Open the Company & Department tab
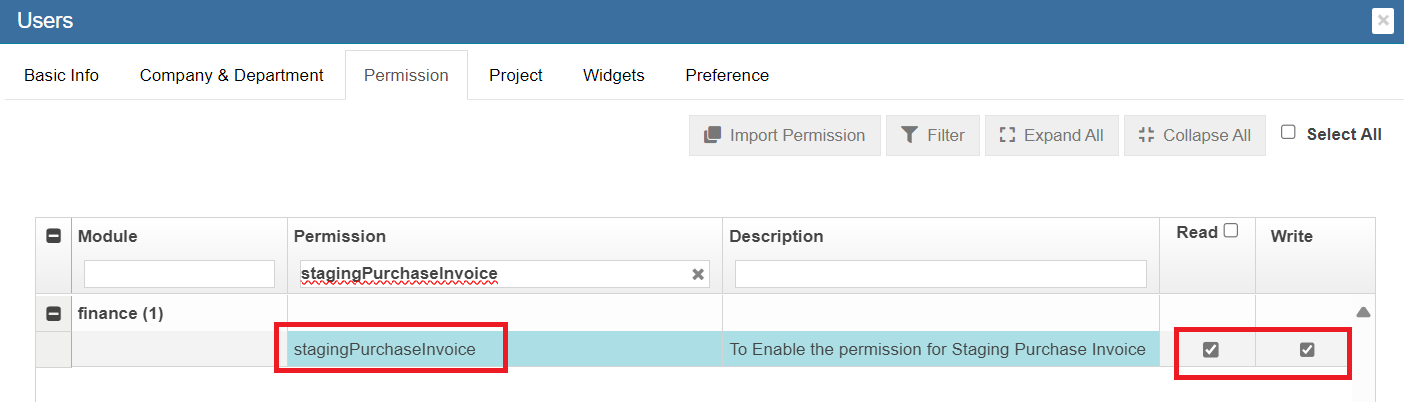 [x=231, y=75]
